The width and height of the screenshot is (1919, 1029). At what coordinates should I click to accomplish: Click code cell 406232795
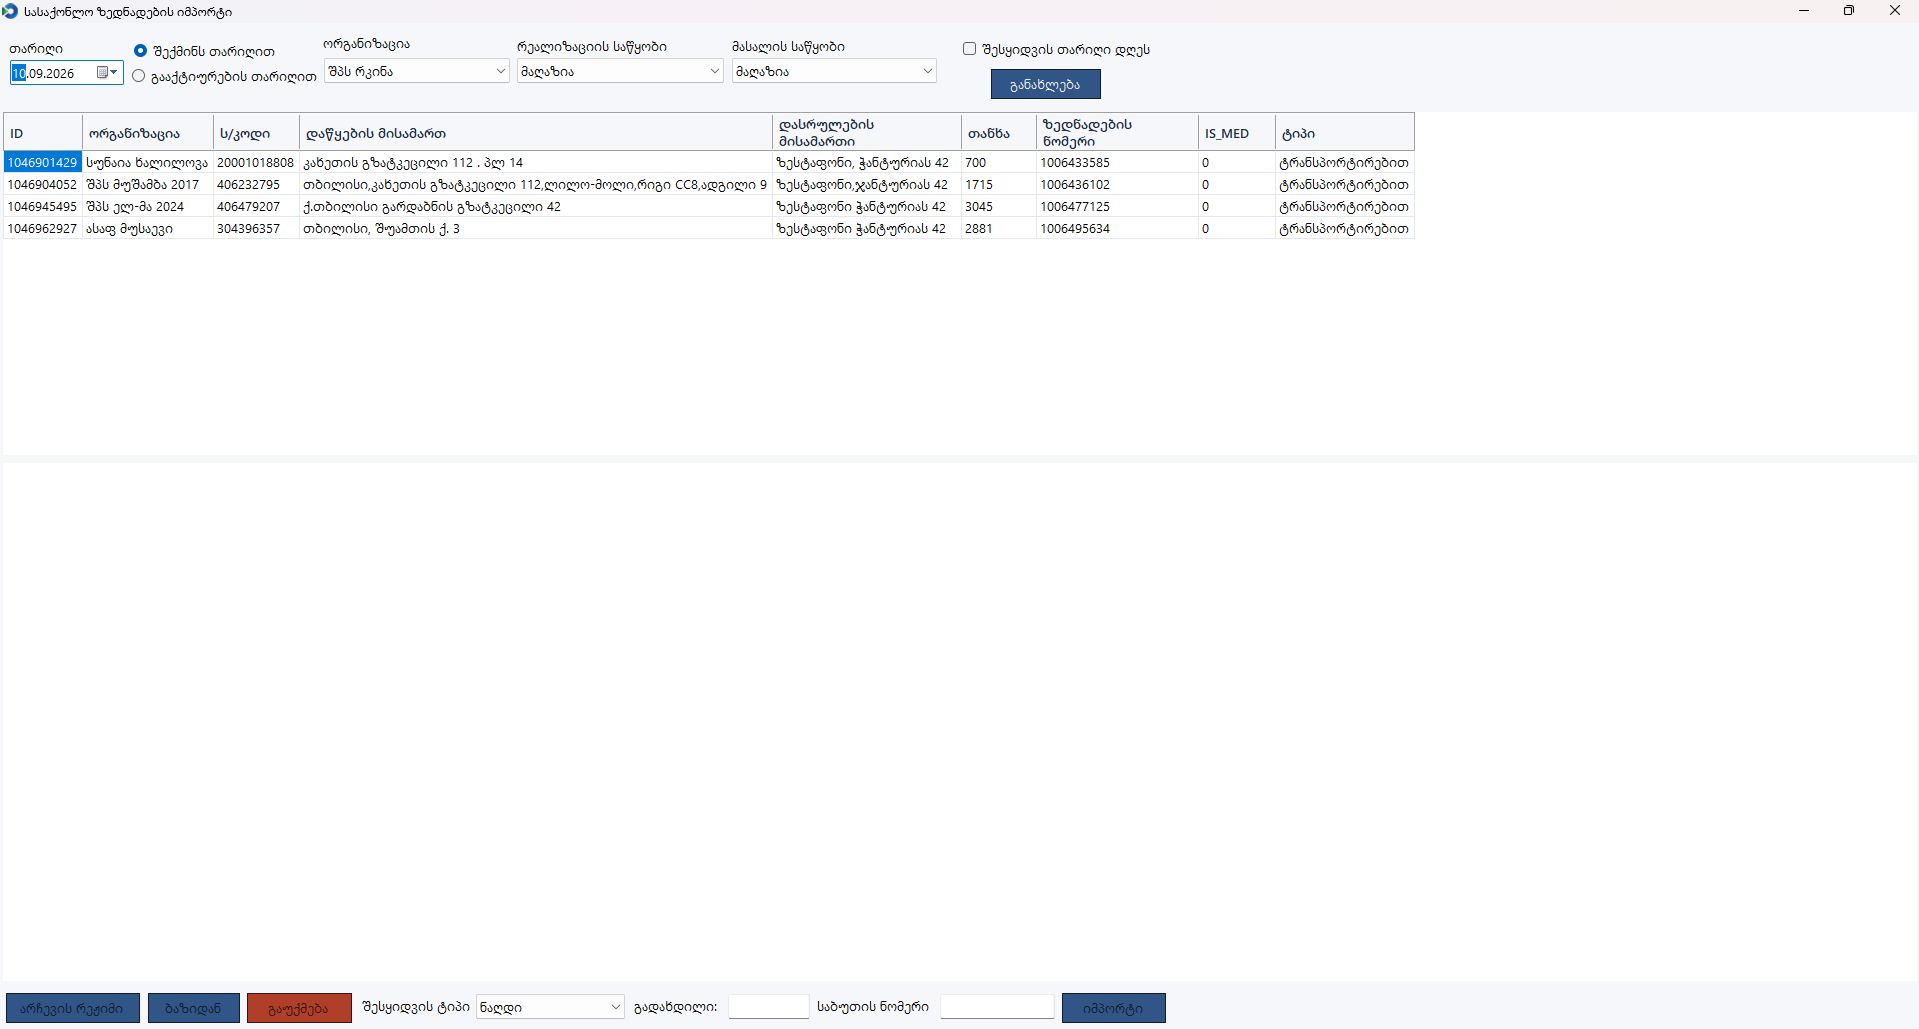256,184
